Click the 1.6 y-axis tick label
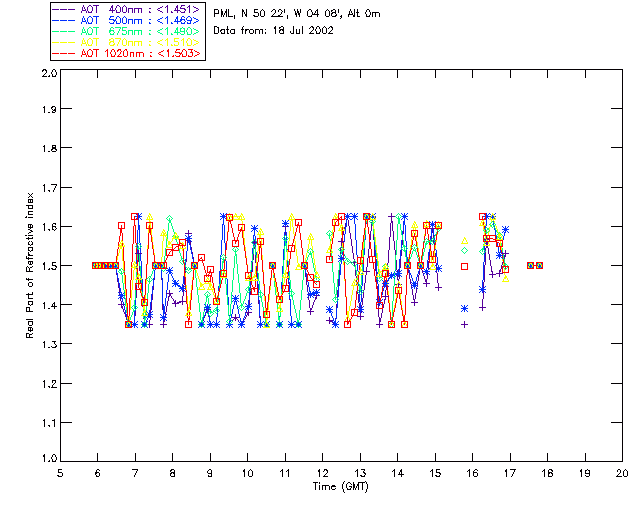Screen dimensions: 640x512 (49, 227)
